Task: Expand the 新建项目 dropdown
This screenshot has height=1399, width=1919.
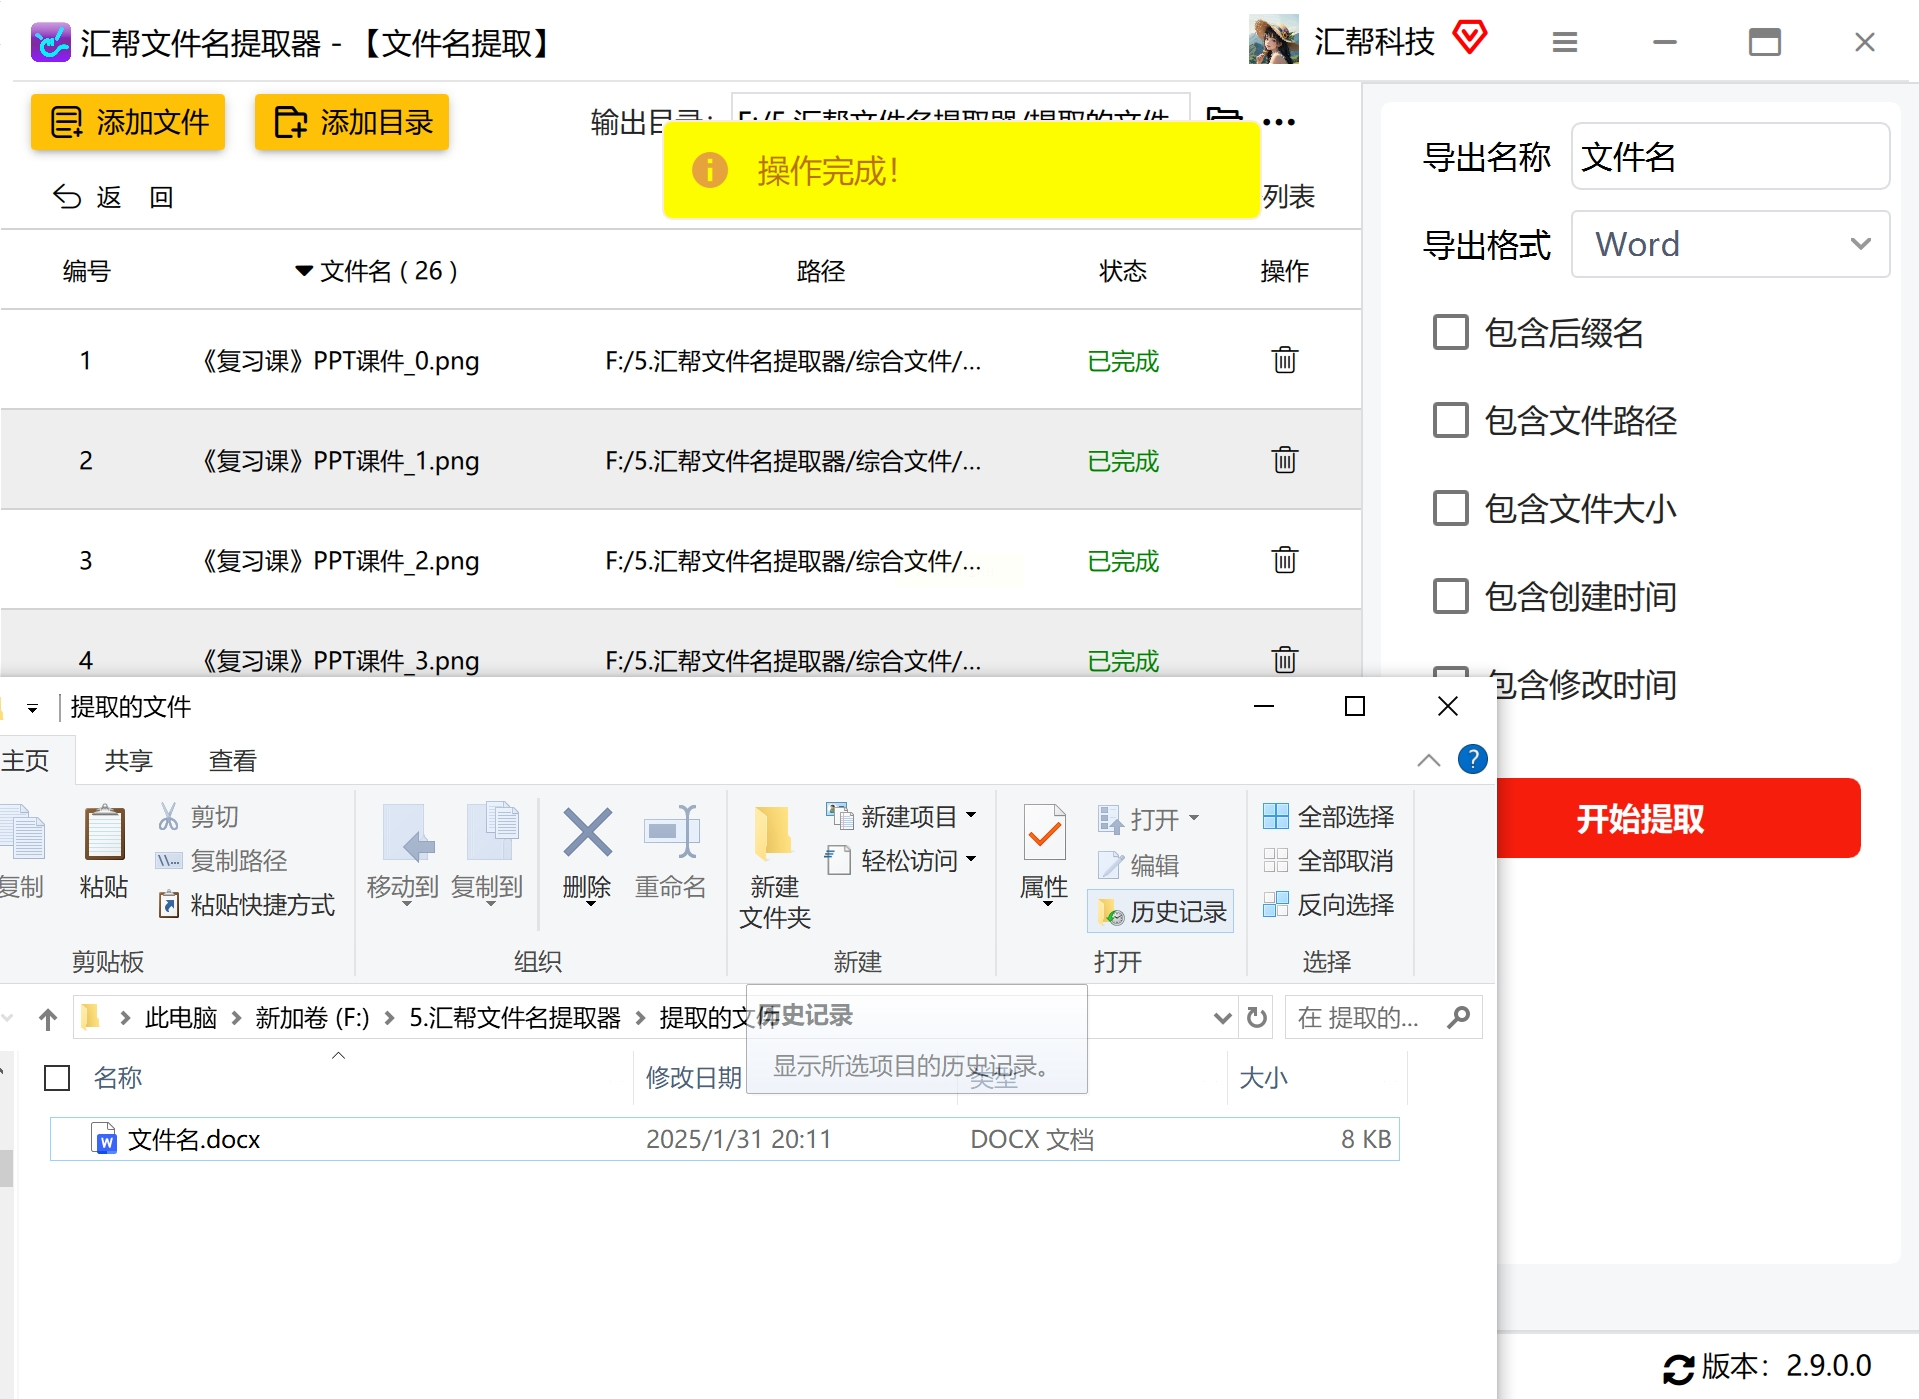Action: click(971, 816)
